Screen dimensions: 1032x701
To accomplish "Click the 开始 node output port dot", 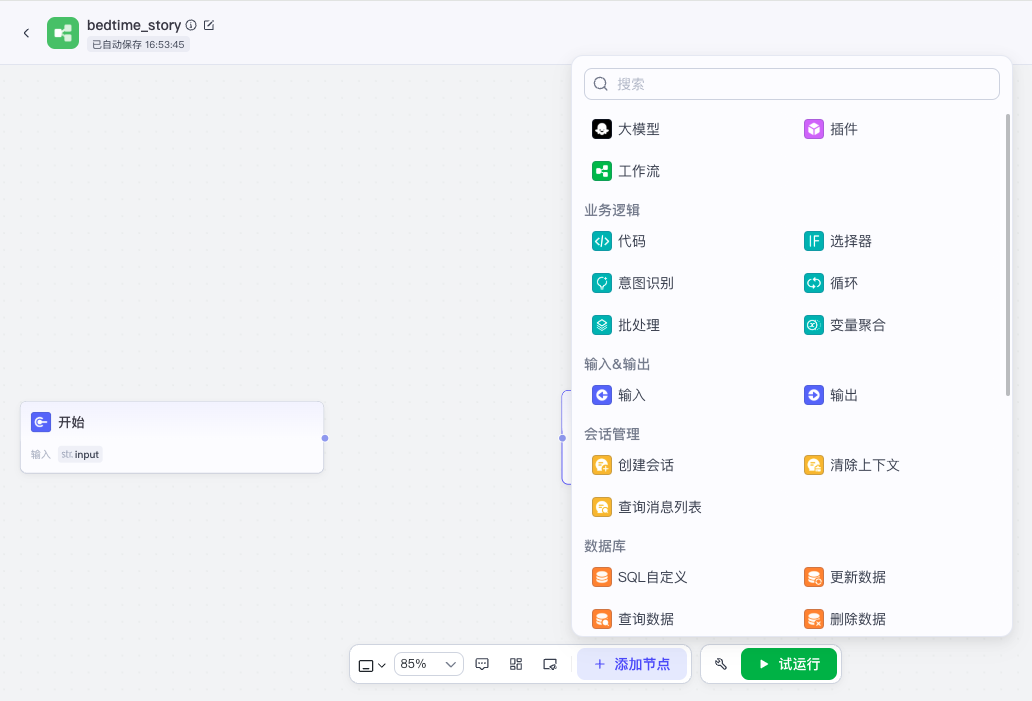I will click(x=324, y=438).
